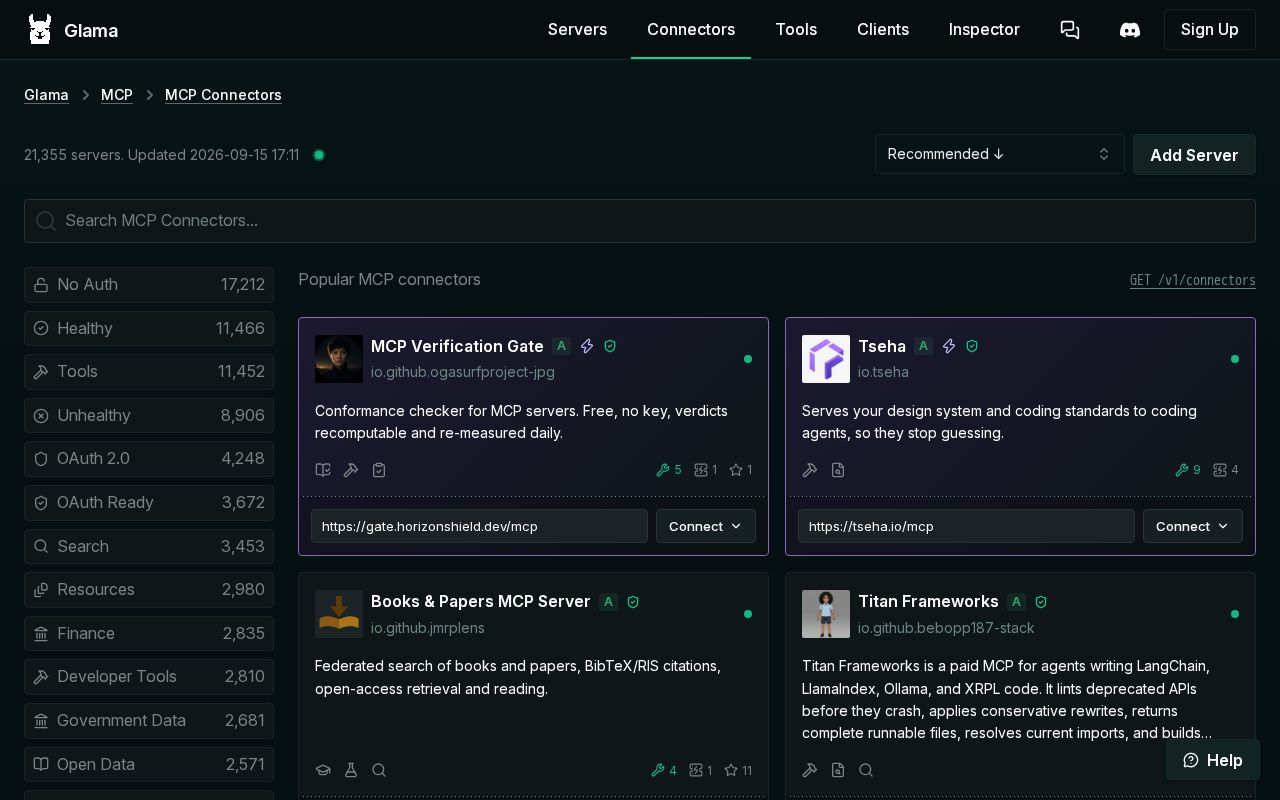Open the Inspector tab
1280x800 pixels.
(x=984, y=30)
